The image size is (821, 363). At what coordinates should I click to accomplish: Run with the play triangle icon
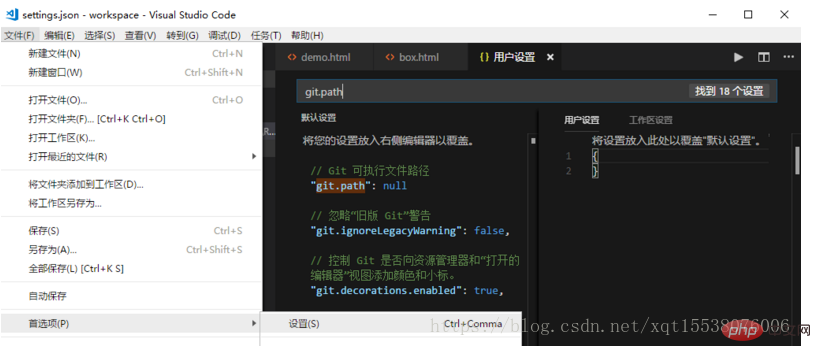(x=738, y=57)
